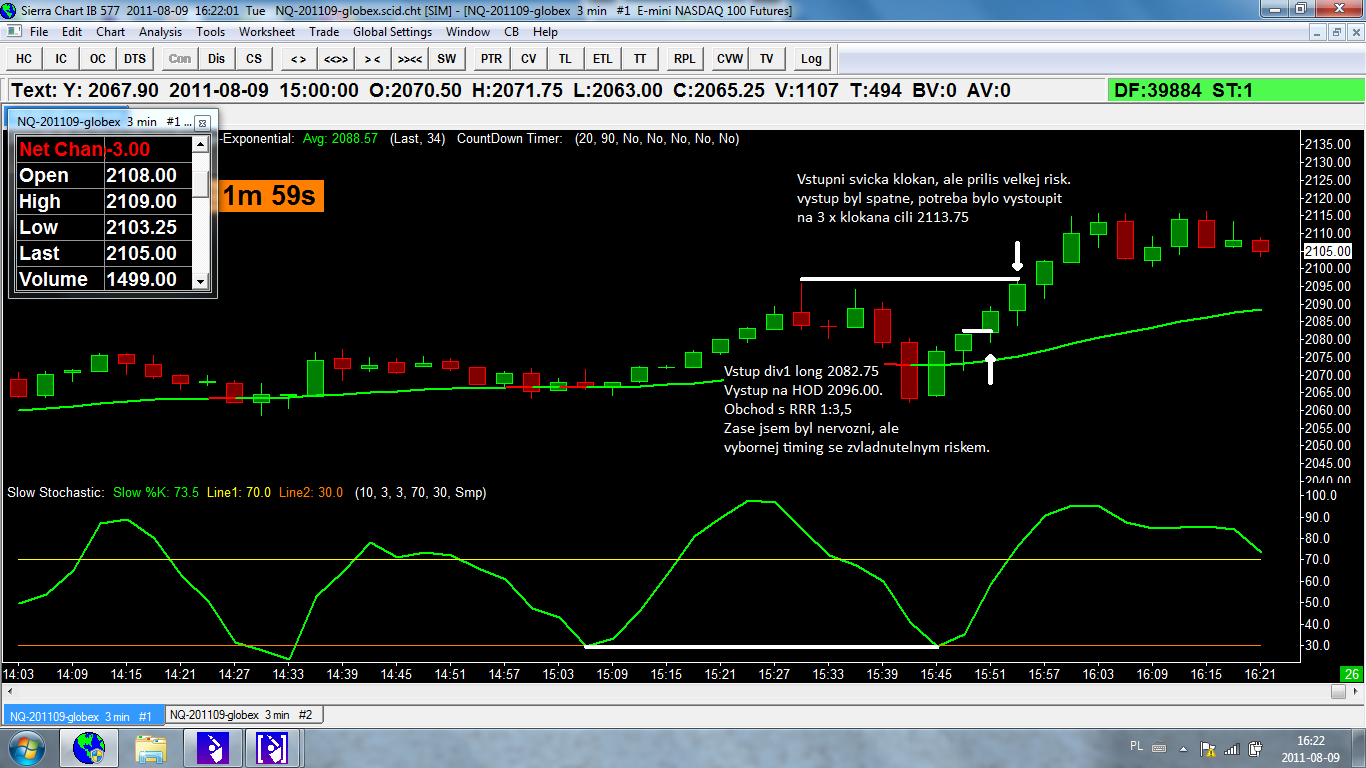This screenshot has width=1366, height=768.
Task: Toggle the CV toolbar button
Action: (x=529, y=59)
